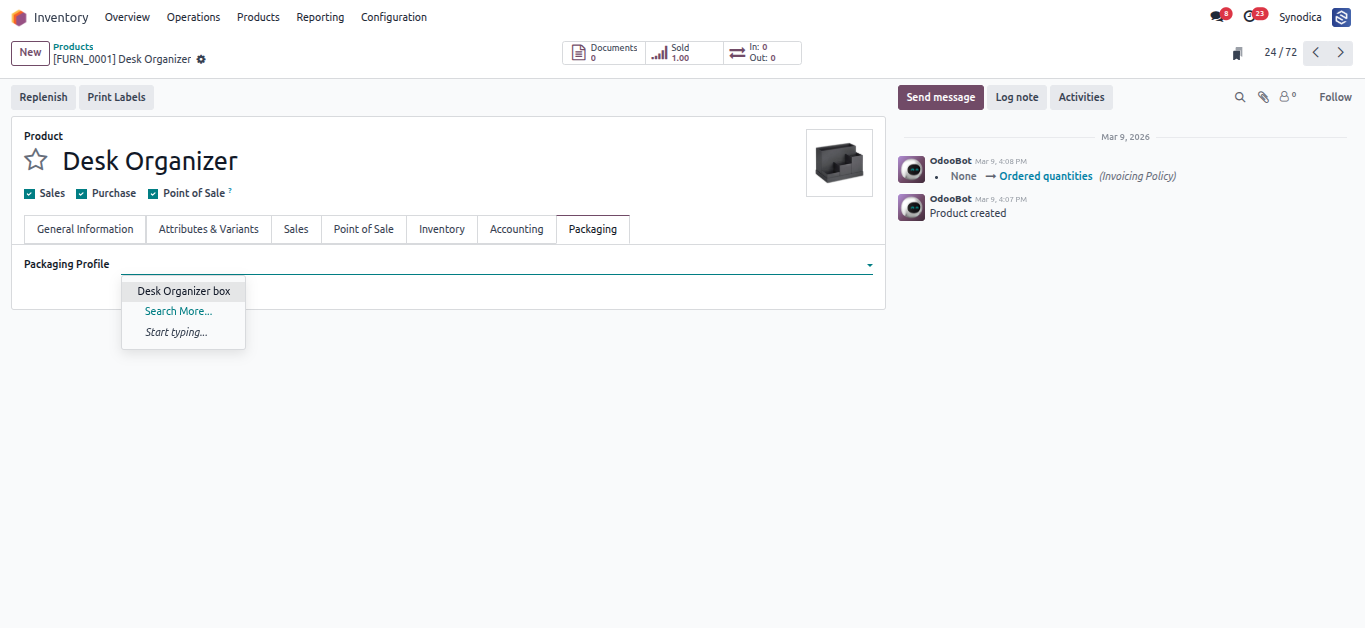Choose Search More... in dropdown
Image resolution: width=1365 pixels, height=628 pixels.
pos(178,311)
